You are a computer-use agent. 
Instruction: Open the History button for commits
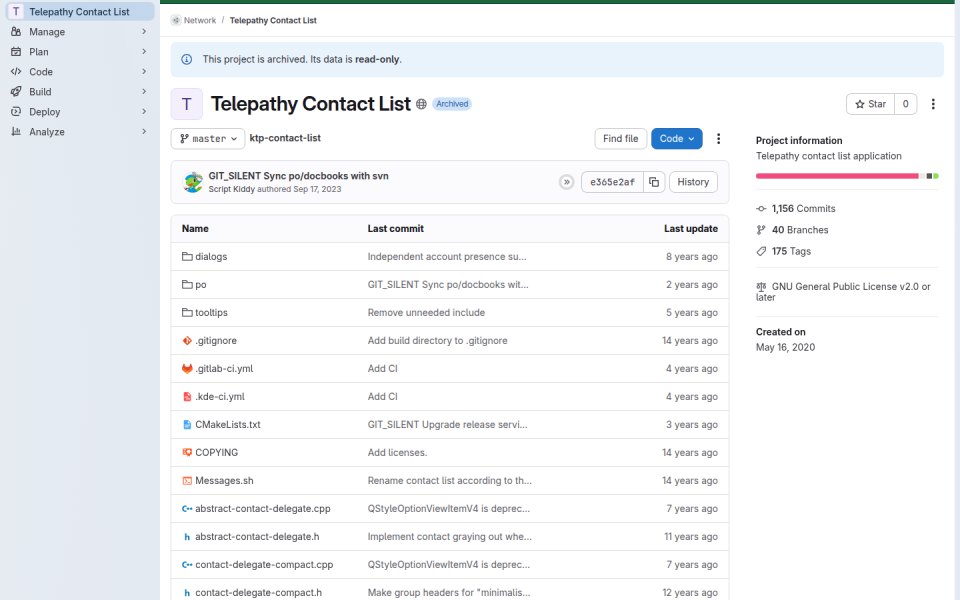coord(693,182)
